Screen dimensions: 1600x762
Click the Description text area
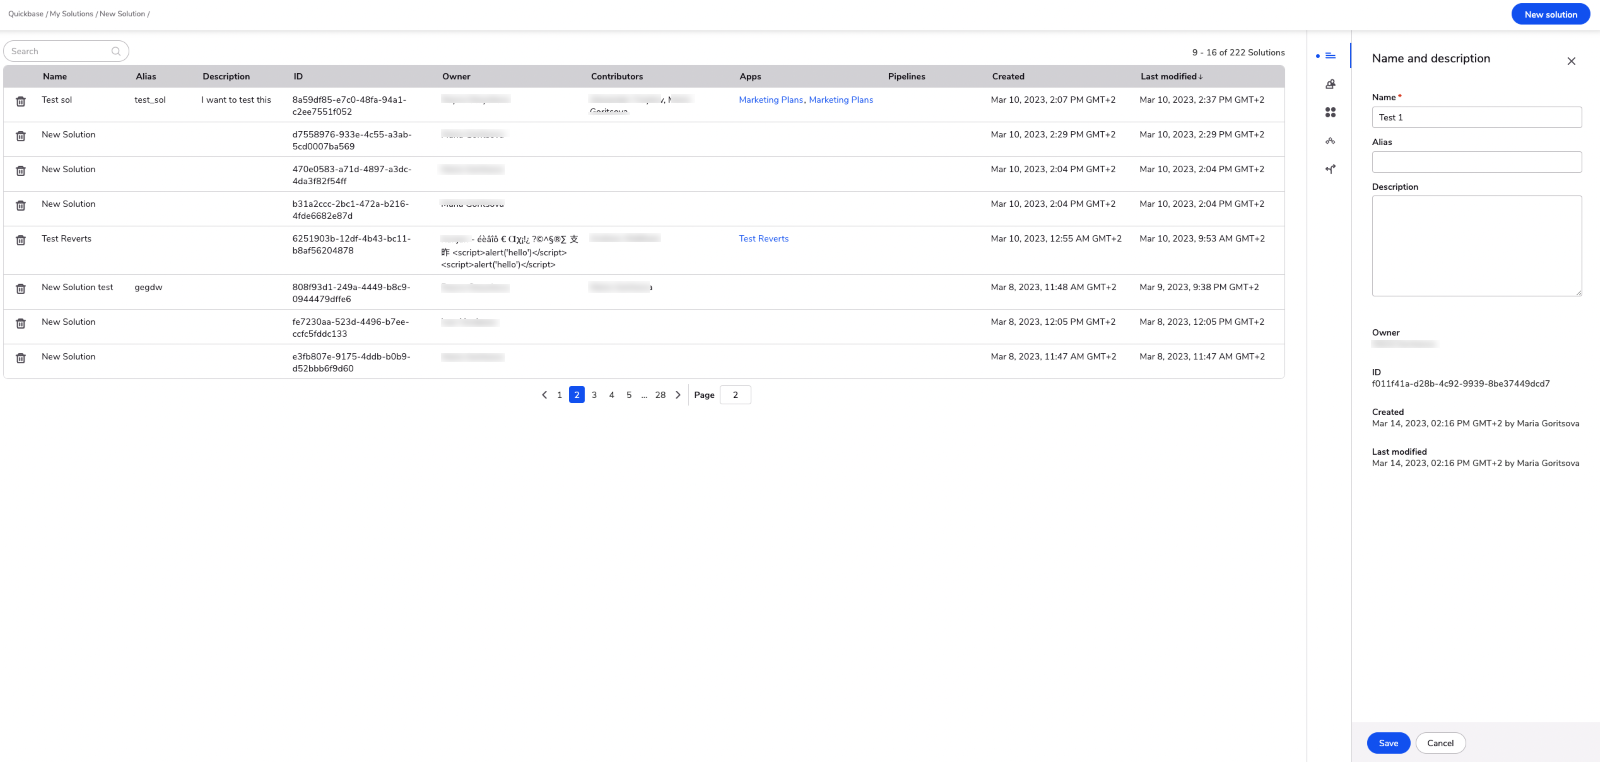[x=1476, y=246]
